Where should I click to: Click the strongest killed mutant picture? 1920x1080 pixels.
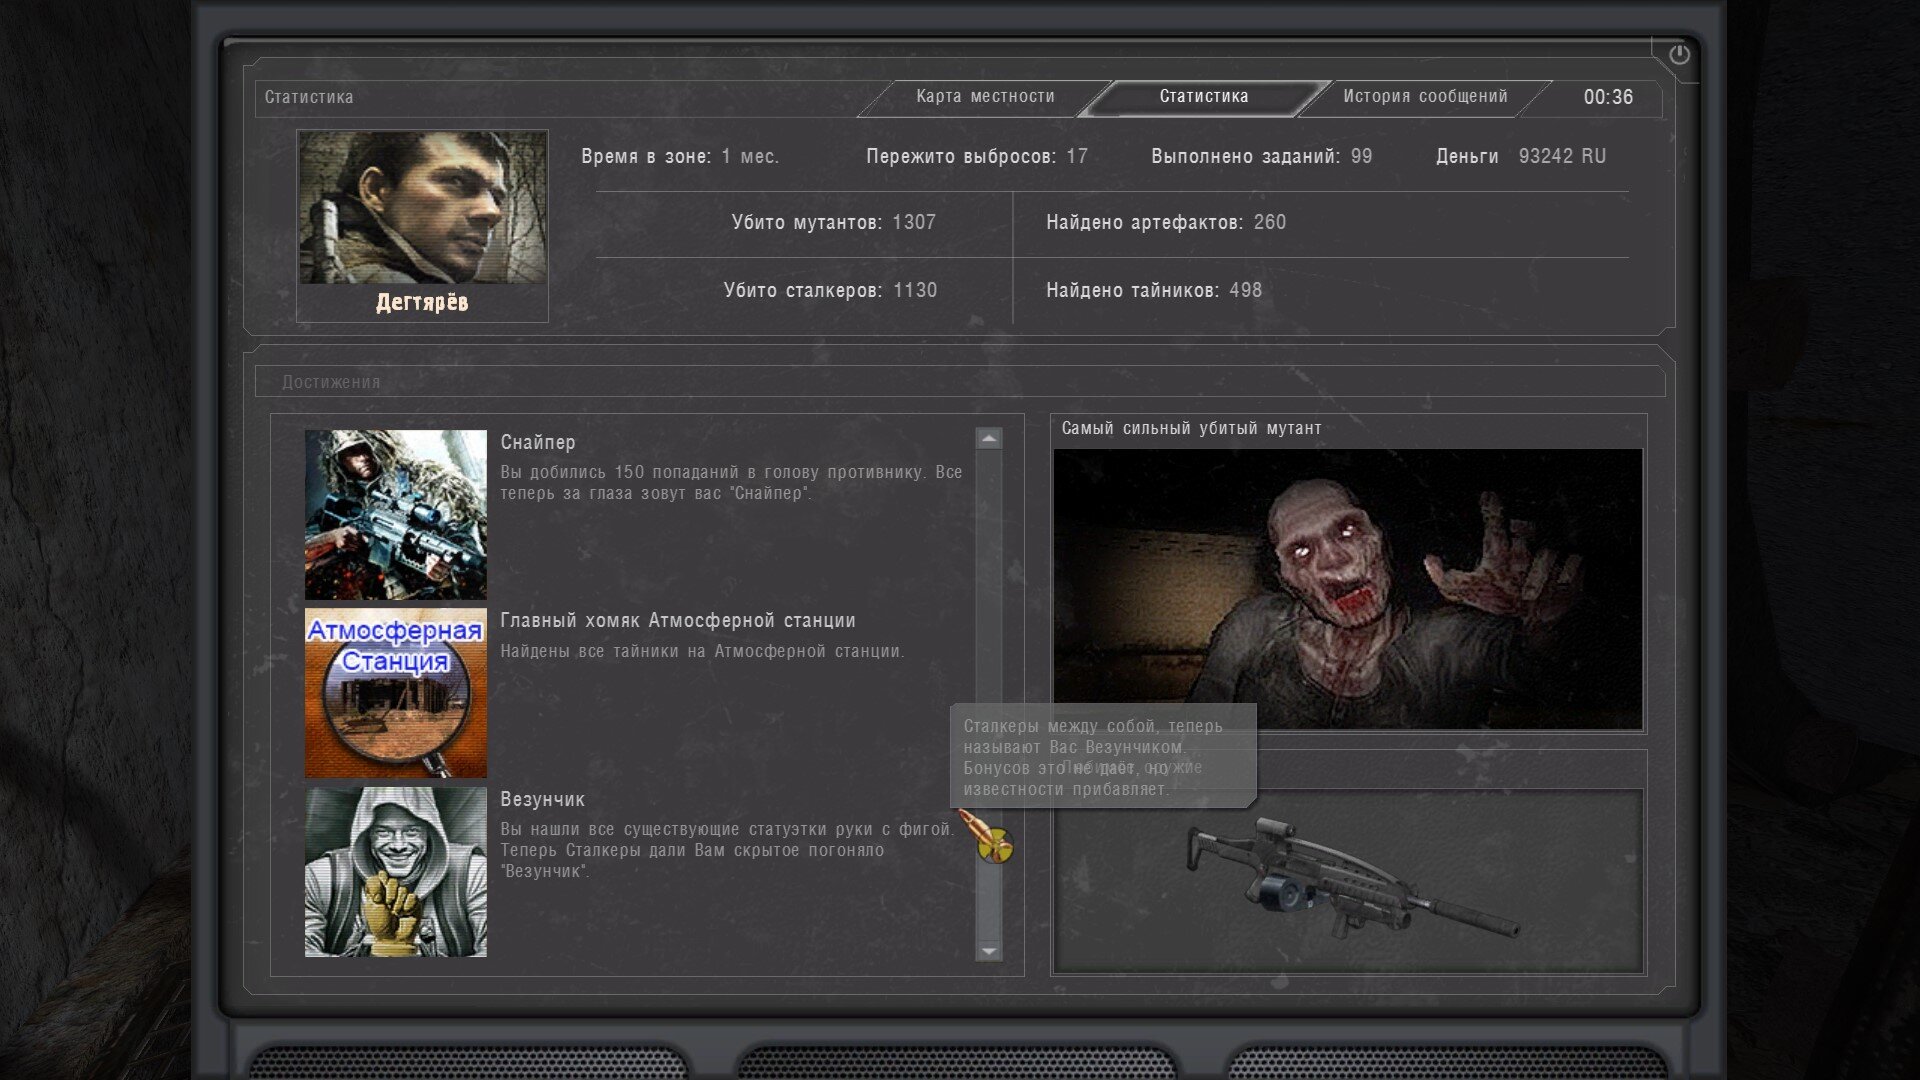(x=1347, y=589)
